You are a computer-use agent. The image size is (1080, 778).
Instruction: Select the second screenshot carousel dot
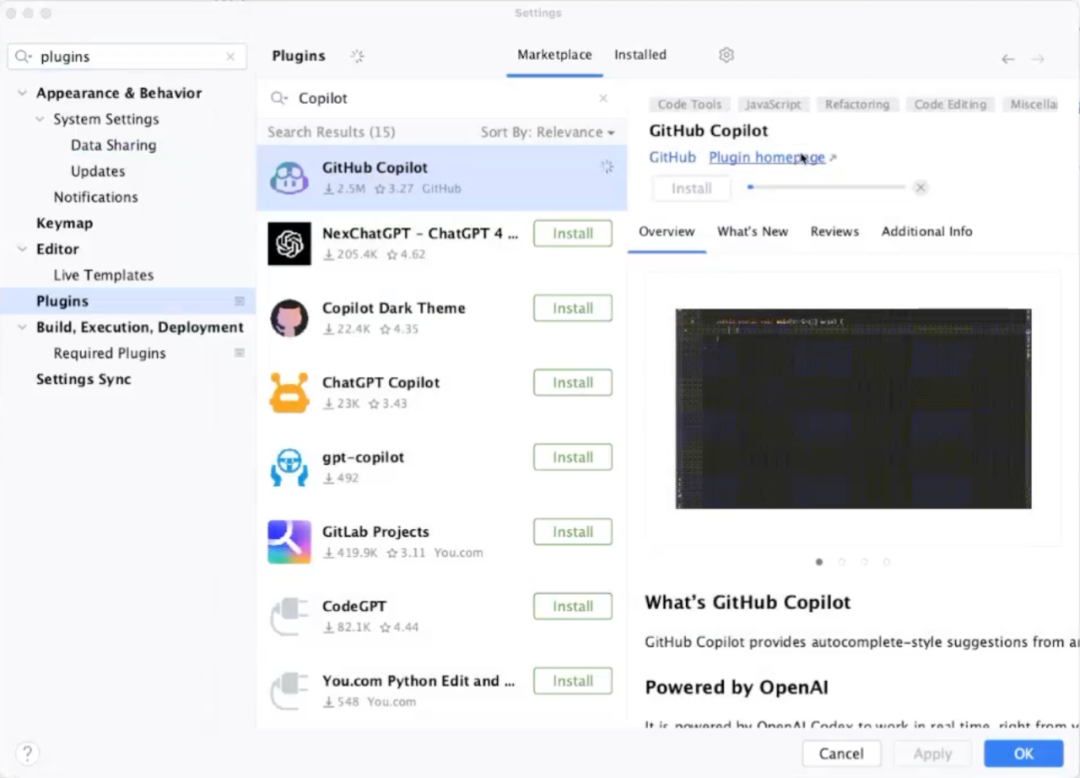841,562
